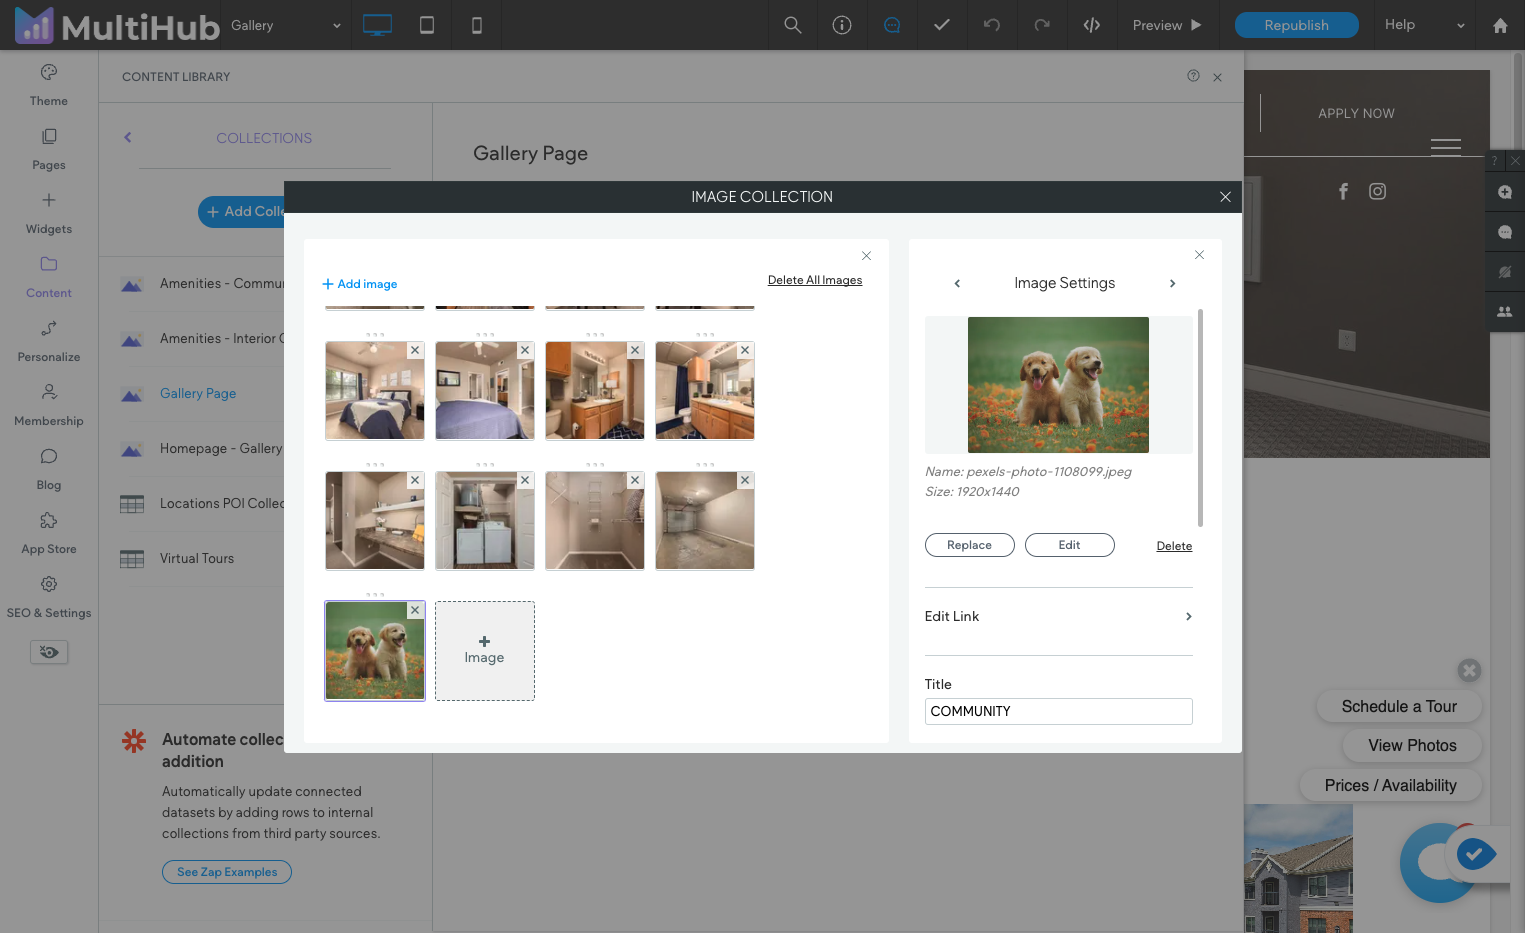Click the Image Settings panel scrollbar
This screenshot has height=933, width=1525.
click(x=1200, y=418)
